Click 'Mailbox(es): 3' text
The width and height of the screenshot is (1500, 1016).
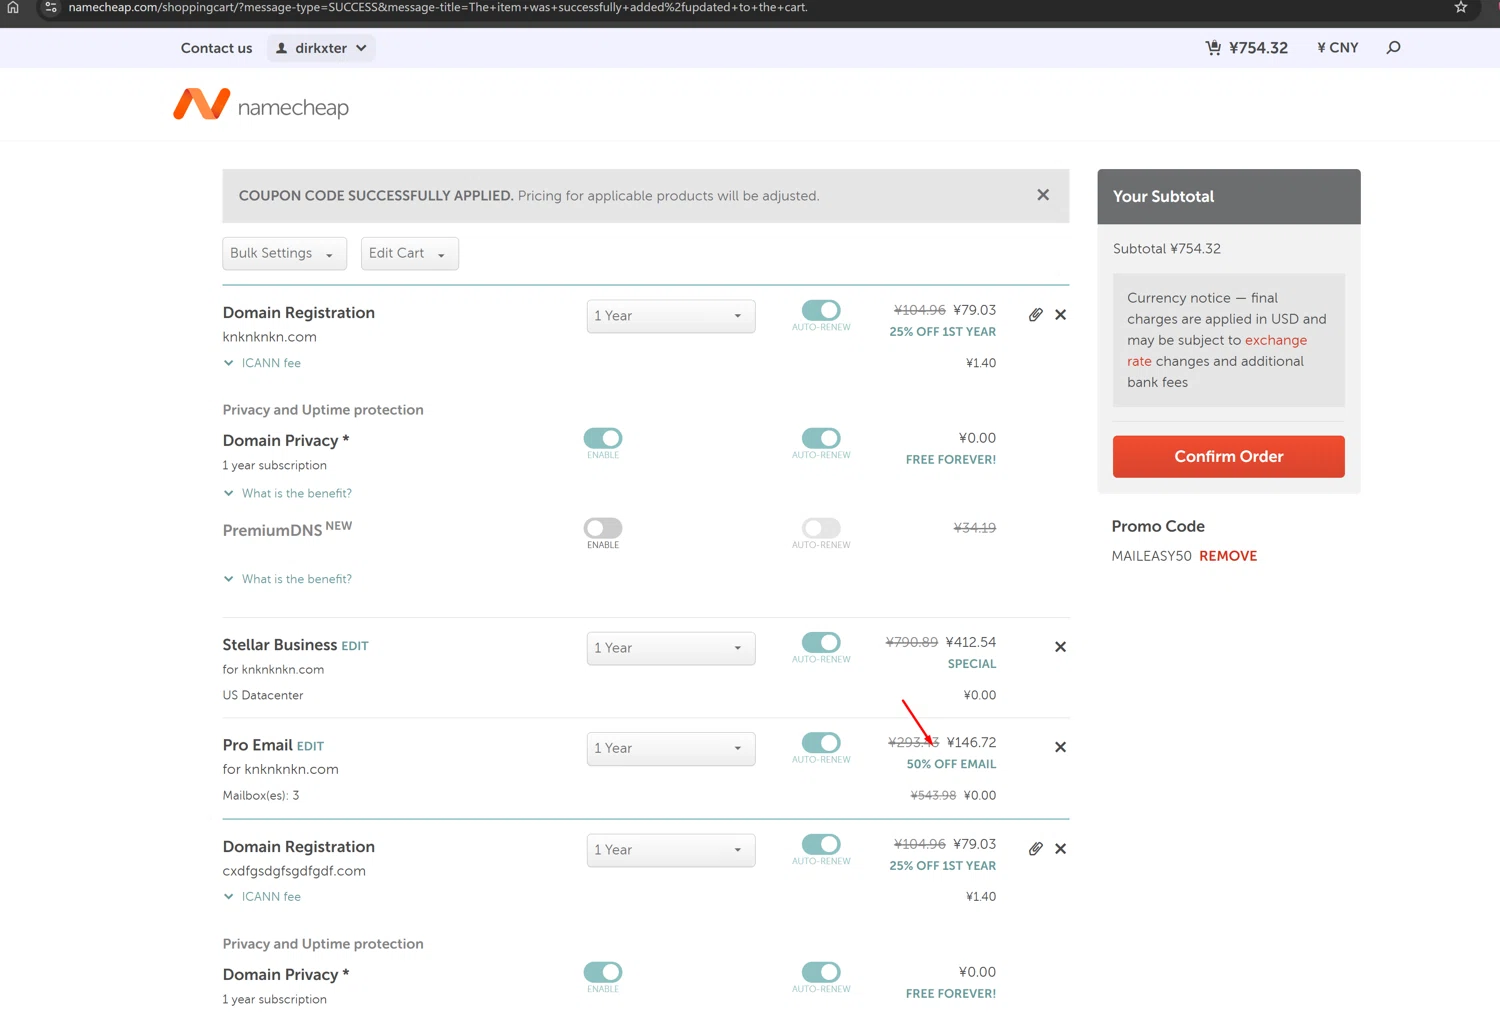click(x=261, y=796)
